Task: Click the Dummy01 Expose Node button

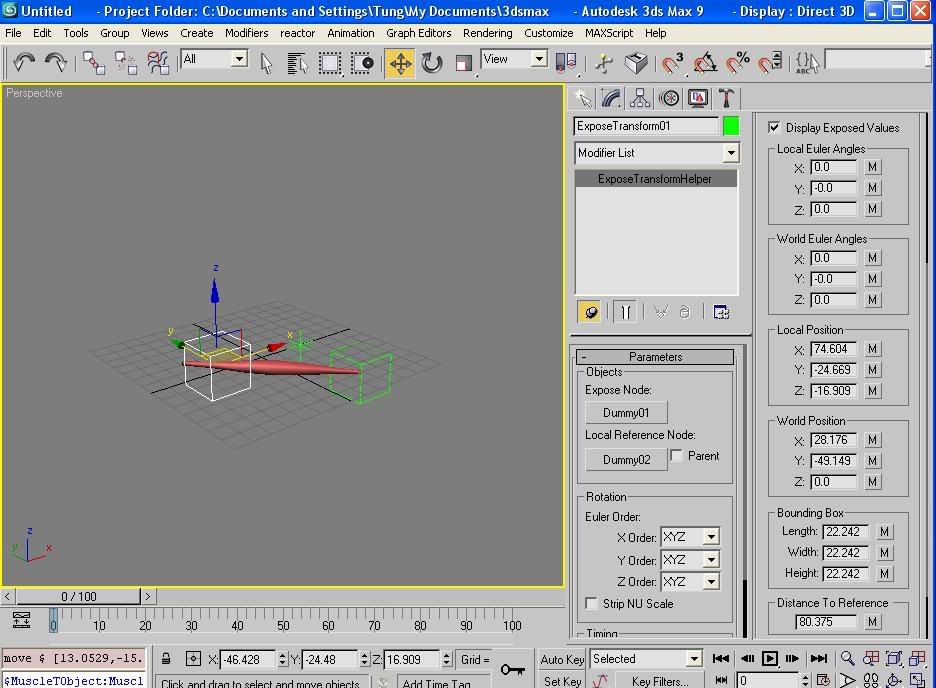Action: pyautogui.click(x=626, y=413)
